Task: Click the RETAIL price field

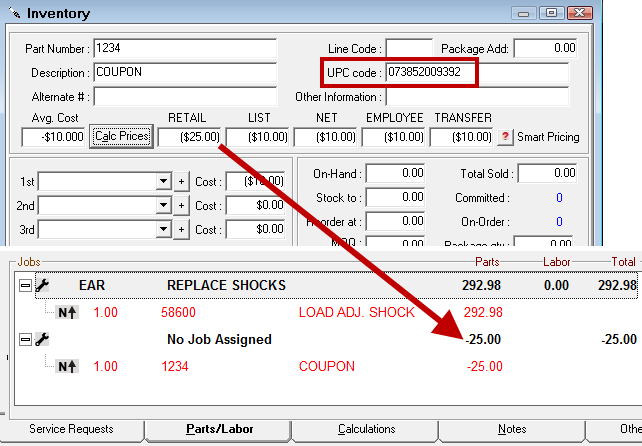Action: click(x=190, y=137)
